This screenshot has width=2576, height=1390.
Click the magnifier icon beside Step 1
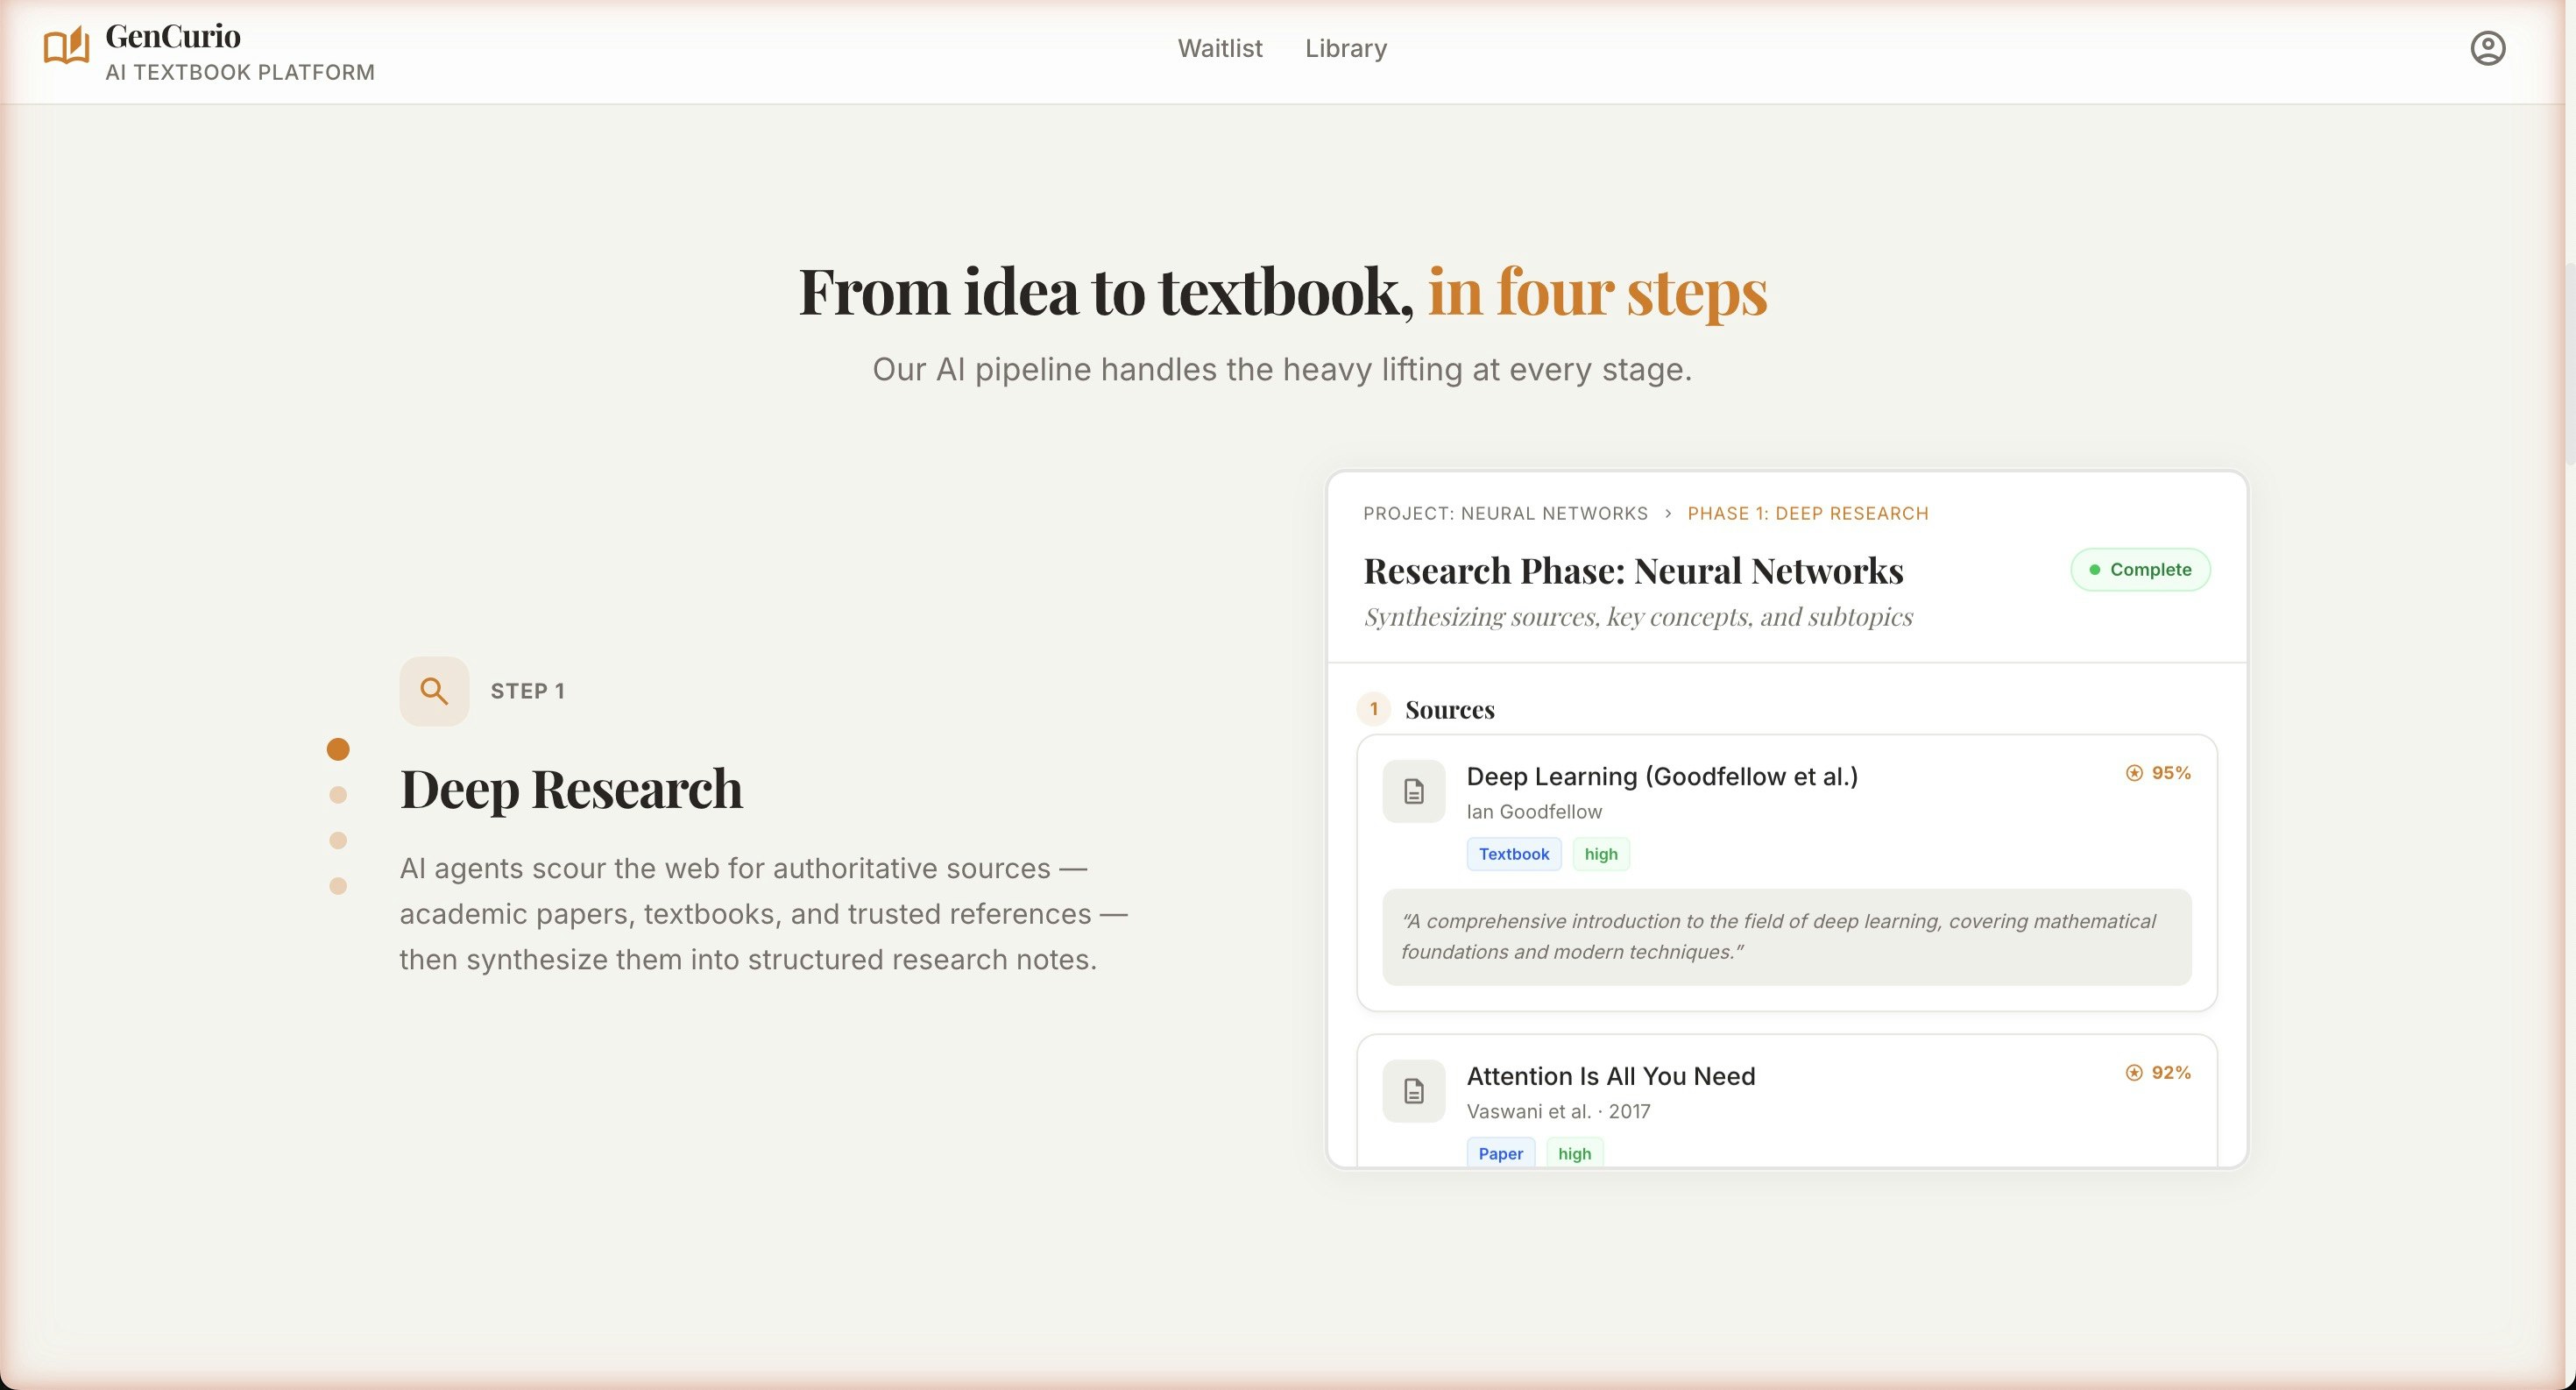pyautogui.click(x=434, y=690)
